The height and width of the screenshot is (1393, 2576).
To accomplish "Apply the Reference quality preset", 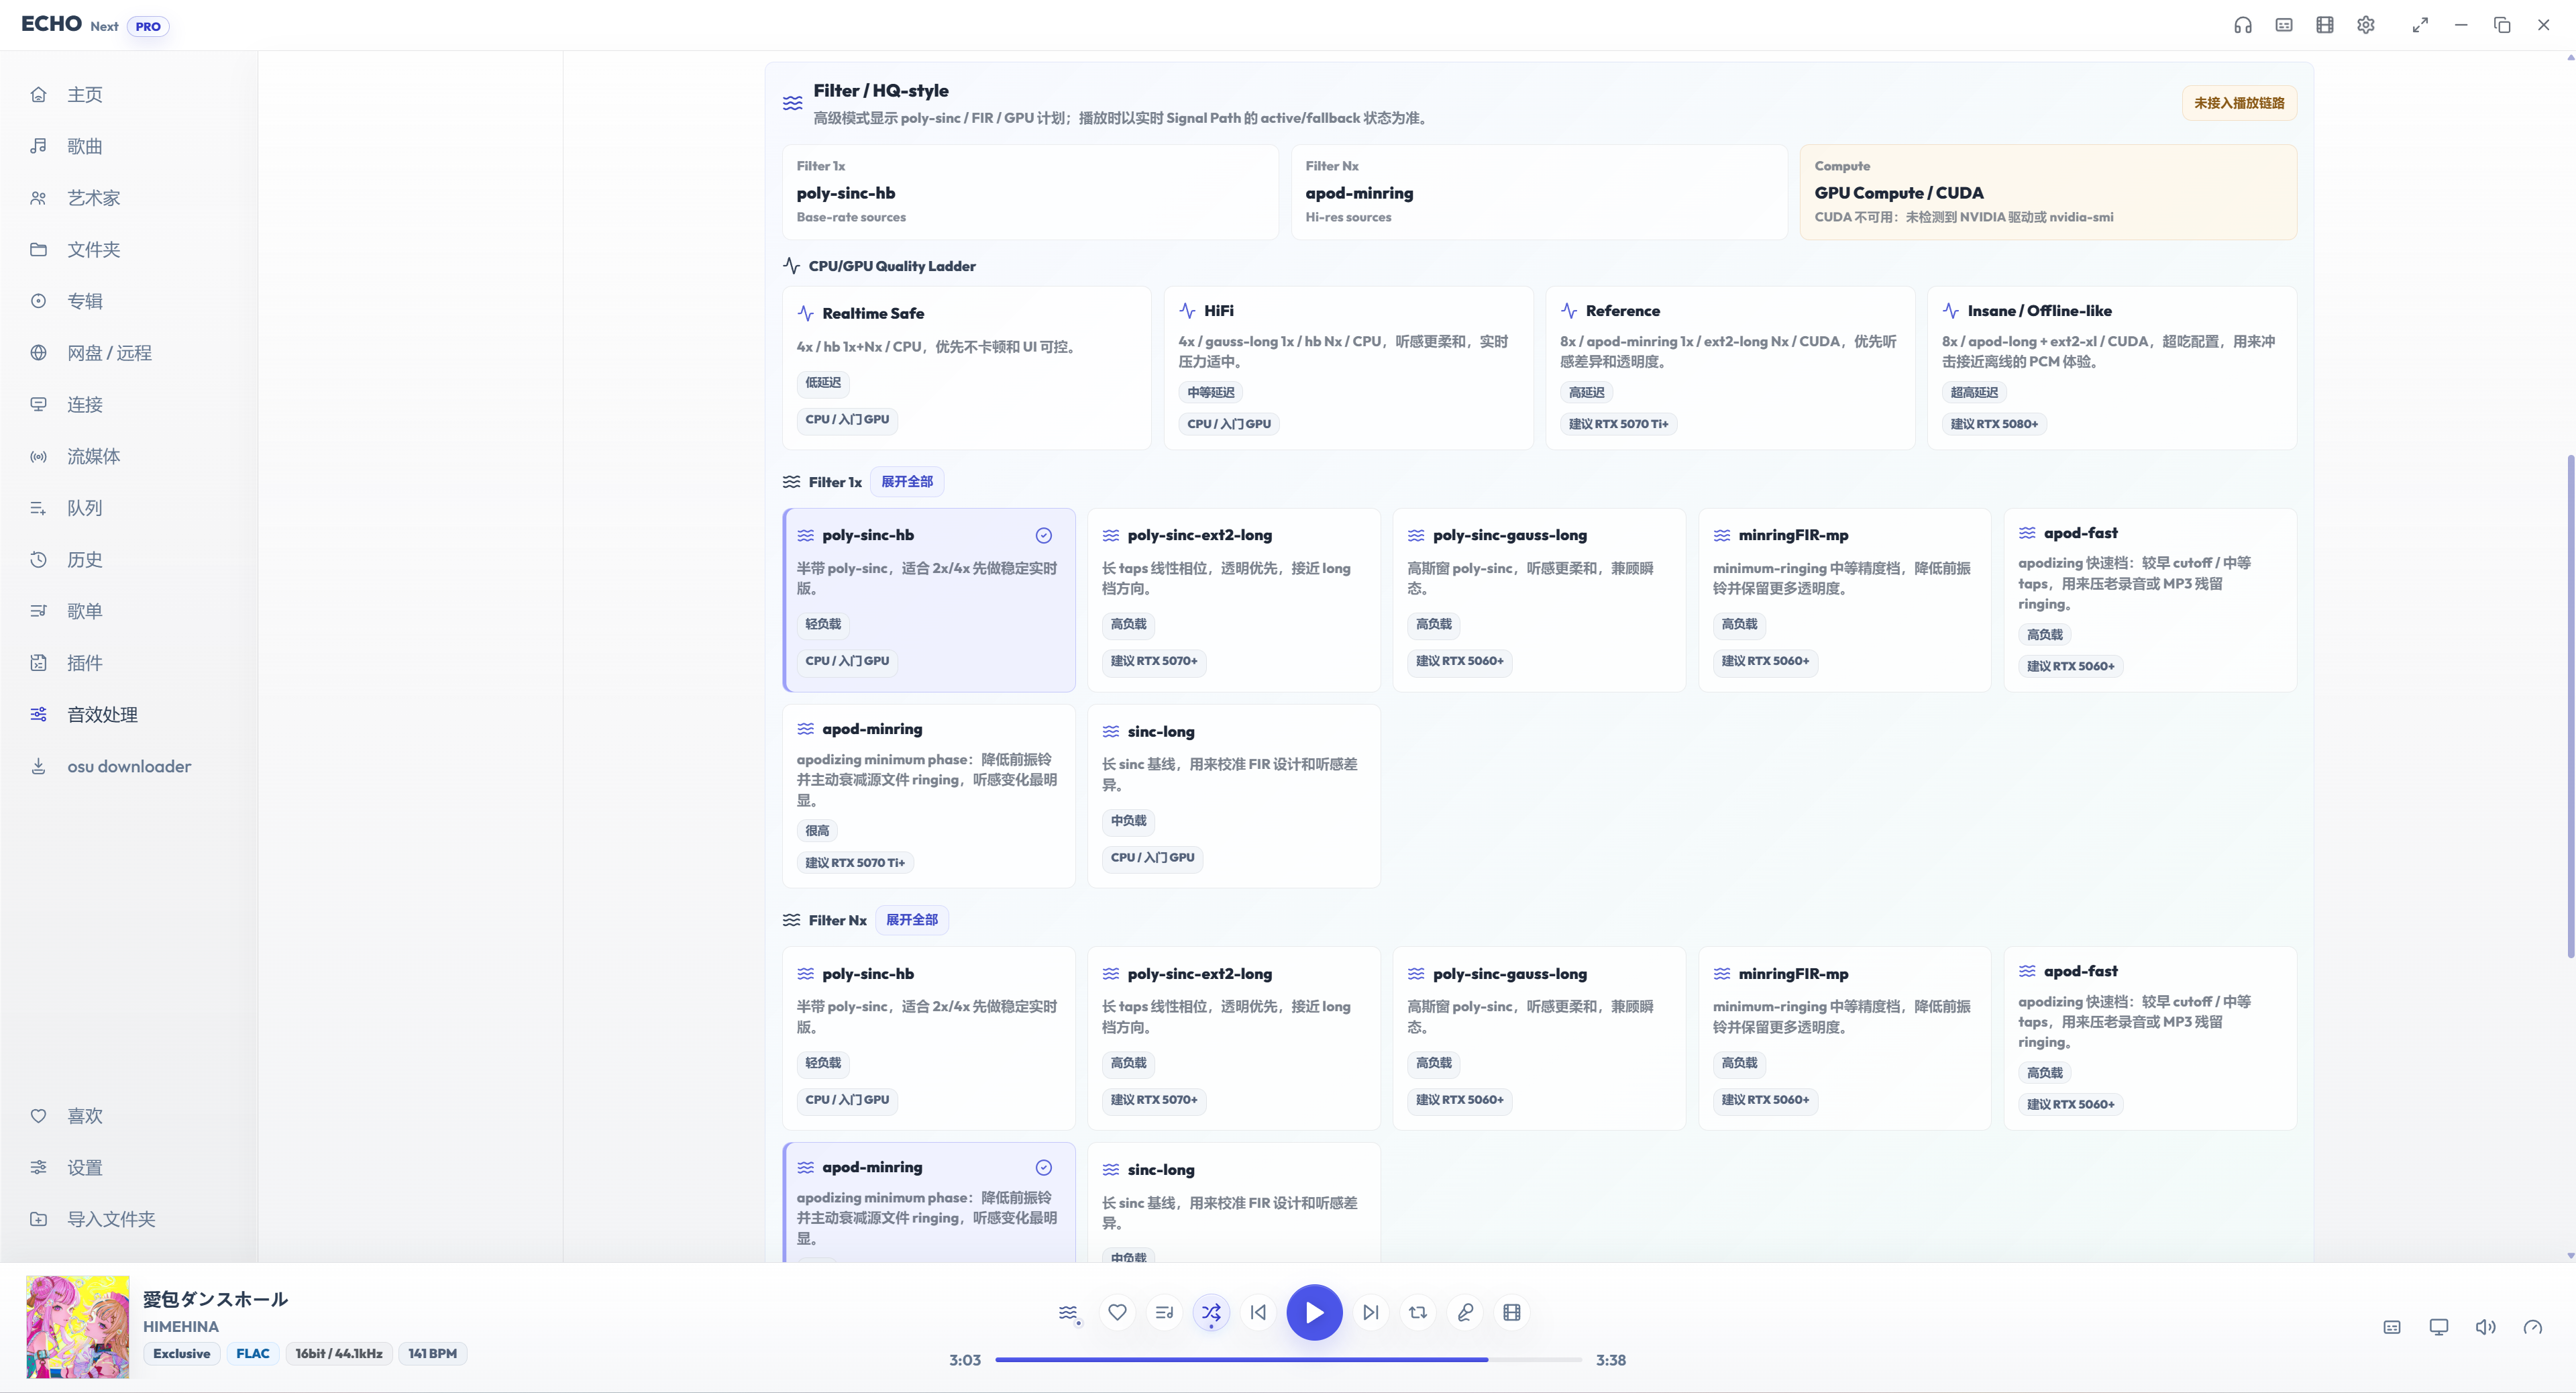I will click(1730, 368).
